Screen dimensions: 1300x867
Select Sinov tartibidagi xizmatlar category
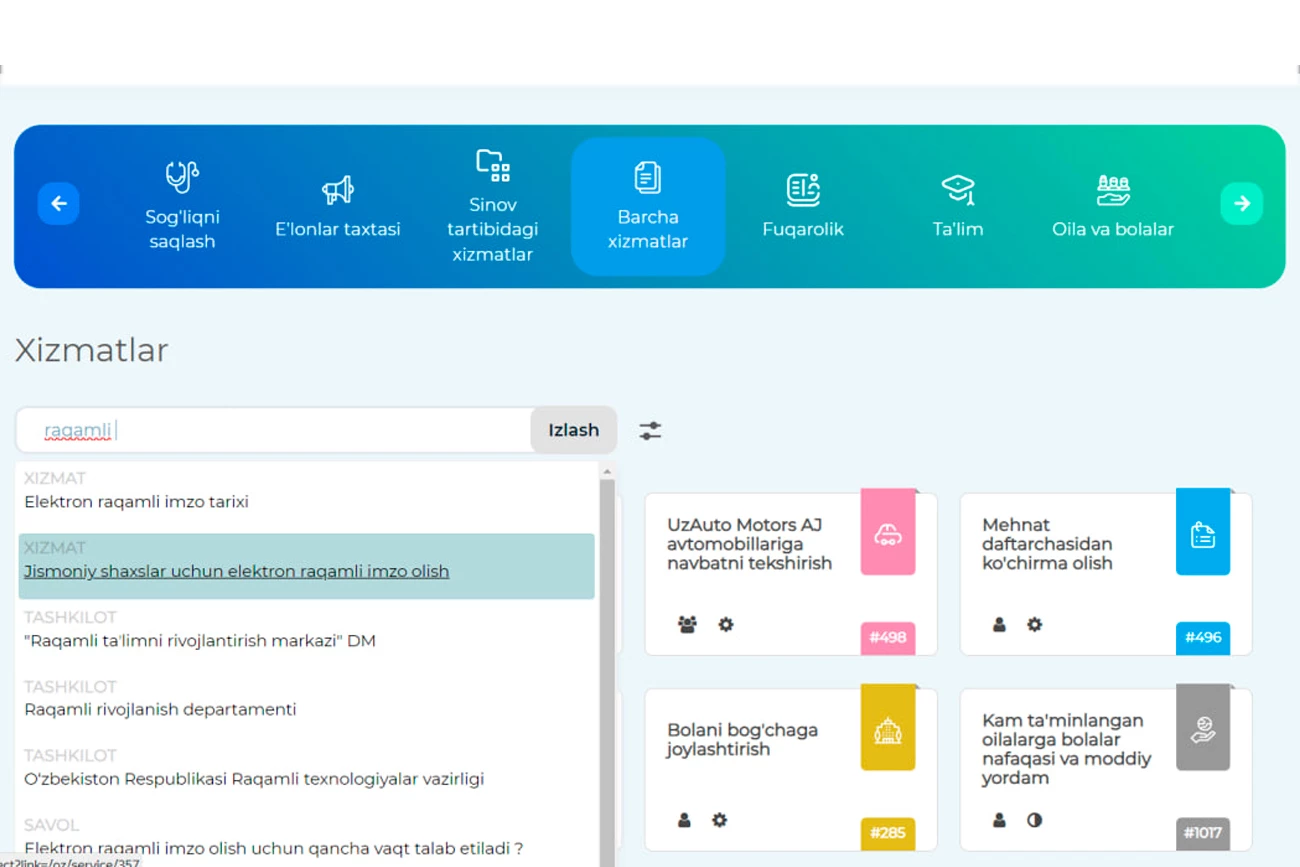[493, 206]
